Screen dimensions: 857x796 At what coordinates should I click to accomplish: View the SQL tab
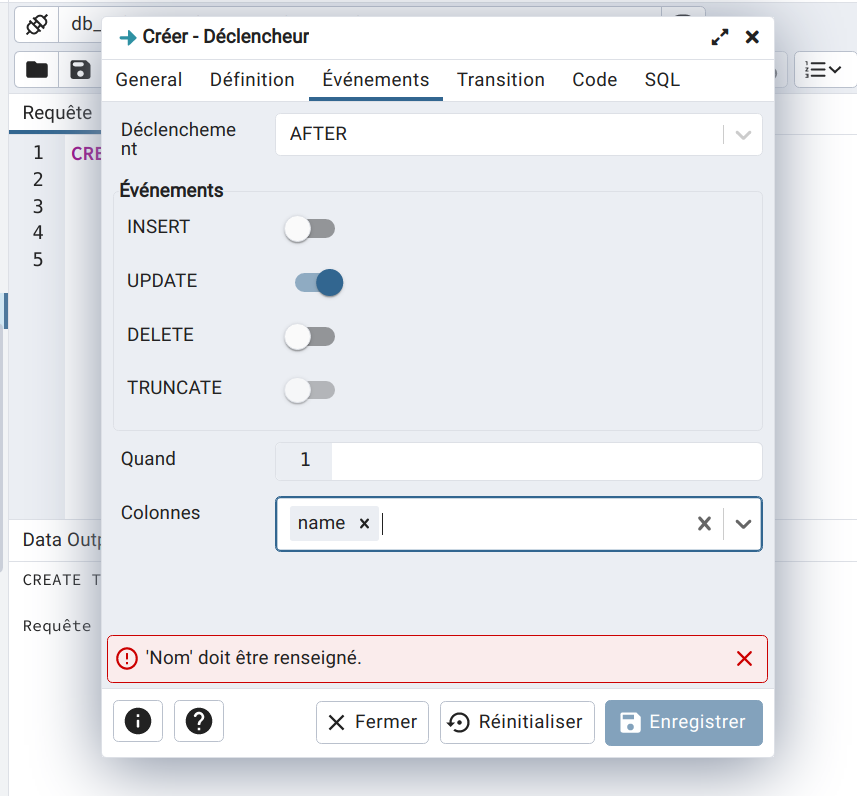click(x=662, y=80)
